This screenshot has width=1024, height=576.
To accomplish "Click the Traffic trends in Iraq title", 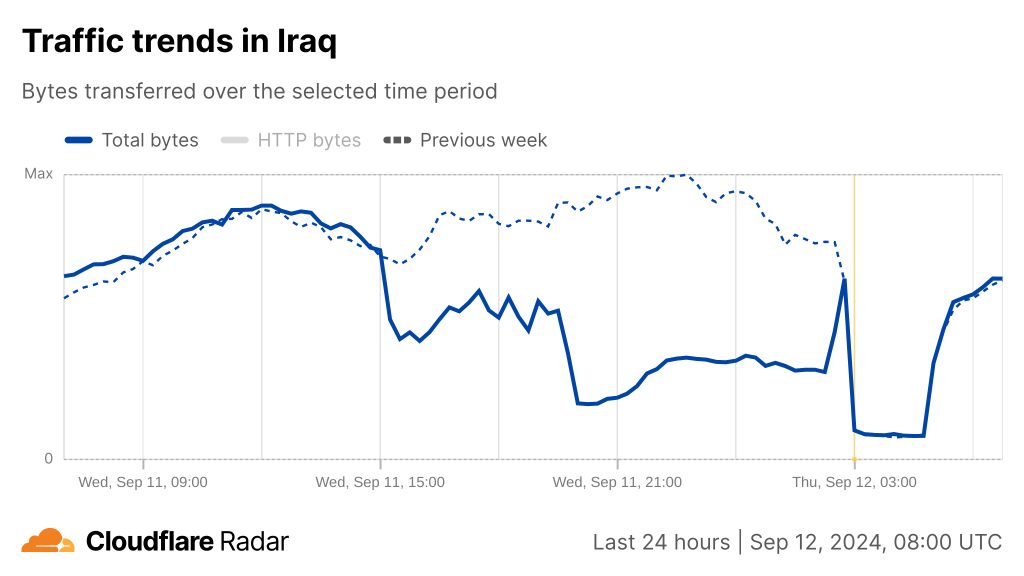I will [x=179, y=41].
